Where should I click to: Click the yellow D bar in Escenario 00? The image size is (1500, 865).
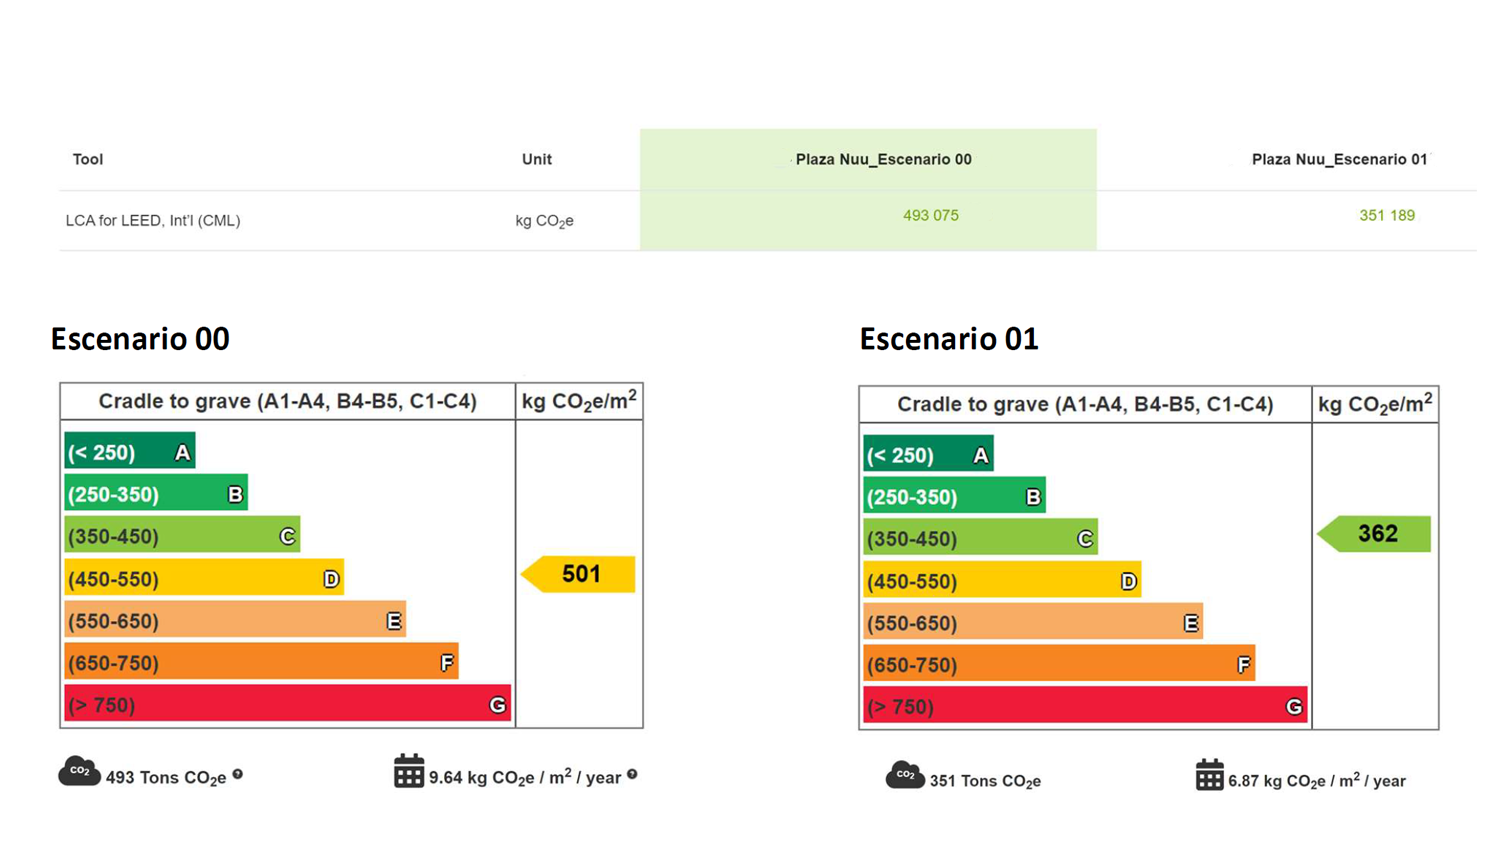coord(203,578)
